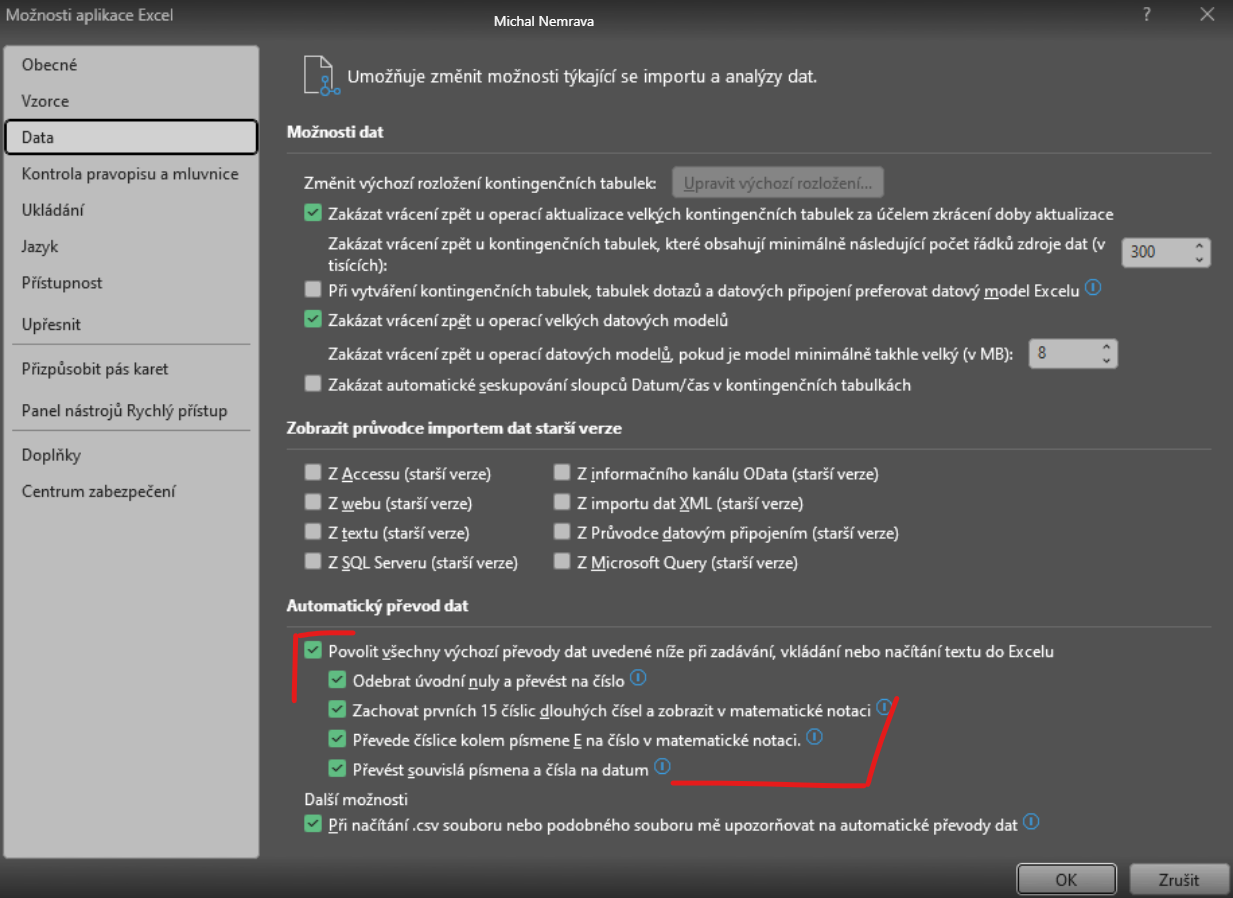The image size is (1233, 898).
Task: Uncheck 'Zakázat vrácení zpět u operací velkých datových modelů'
Action: [x=313, y=320]
